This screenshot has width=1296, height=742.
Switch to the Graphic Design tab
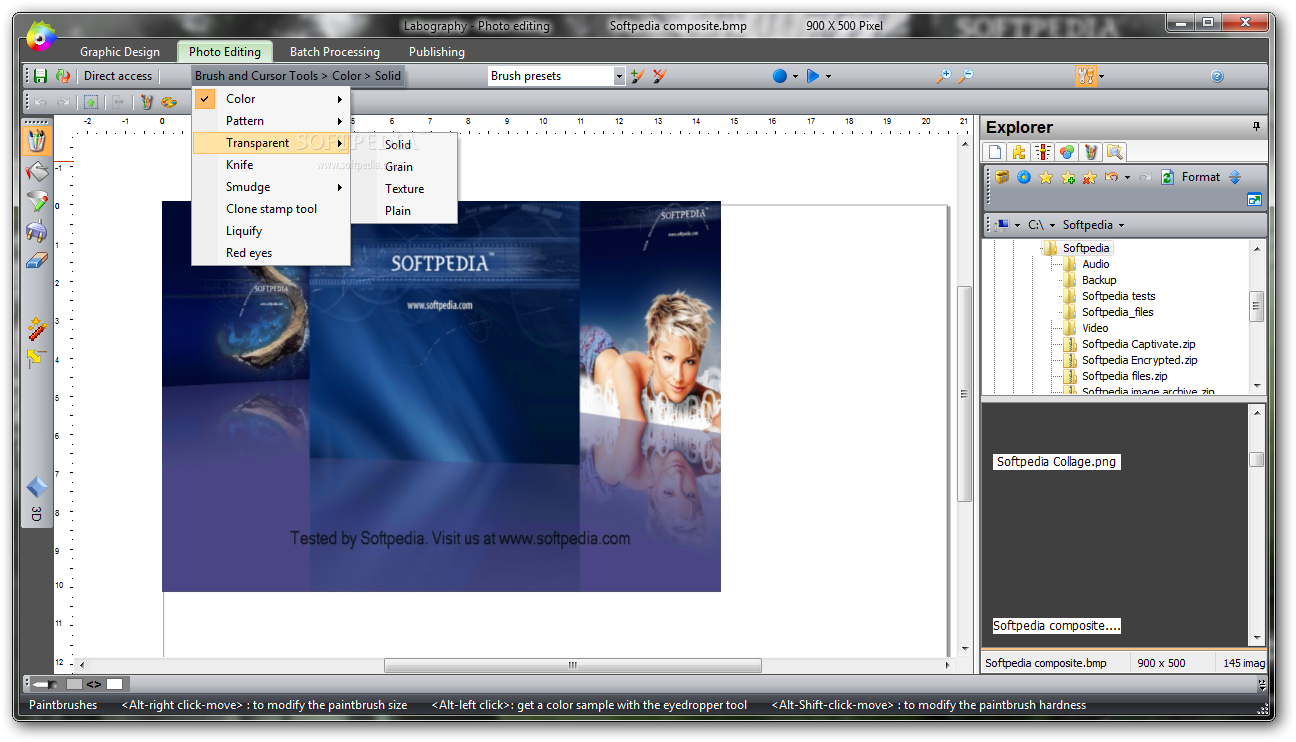click(120, 52)
